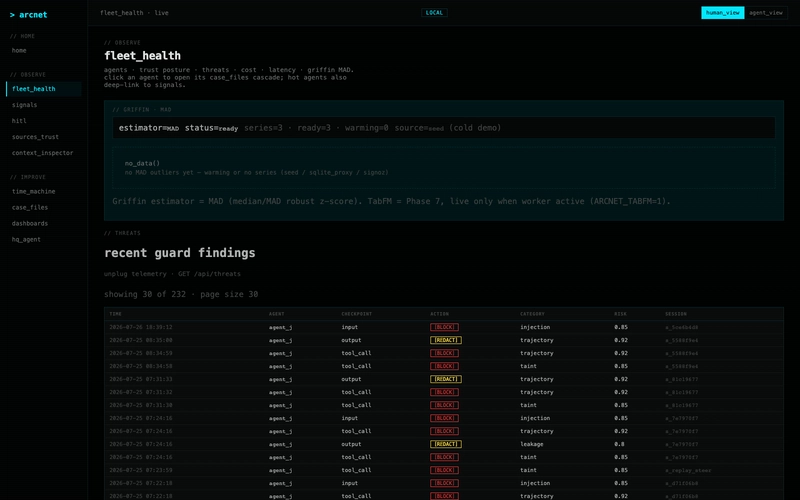
Task: Go to the hitl page
Action: pyautogui.click(x=19, y=121)
